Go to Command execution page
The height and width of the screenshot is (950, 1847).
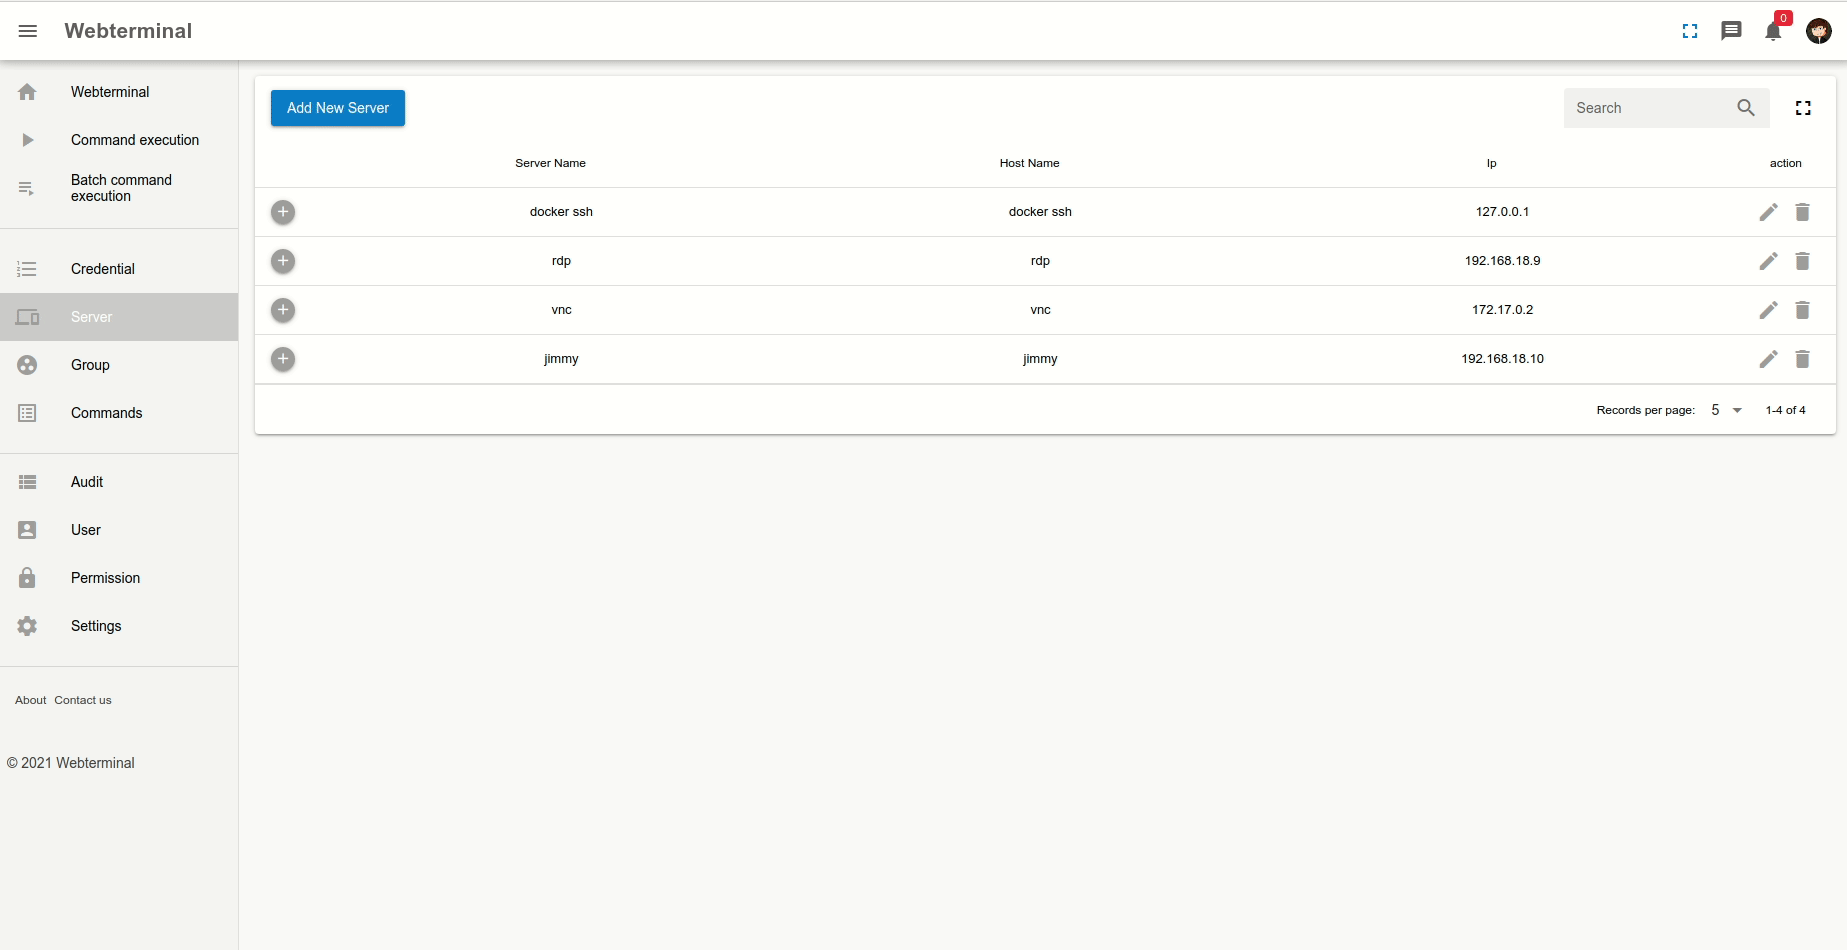pos(119,140)
